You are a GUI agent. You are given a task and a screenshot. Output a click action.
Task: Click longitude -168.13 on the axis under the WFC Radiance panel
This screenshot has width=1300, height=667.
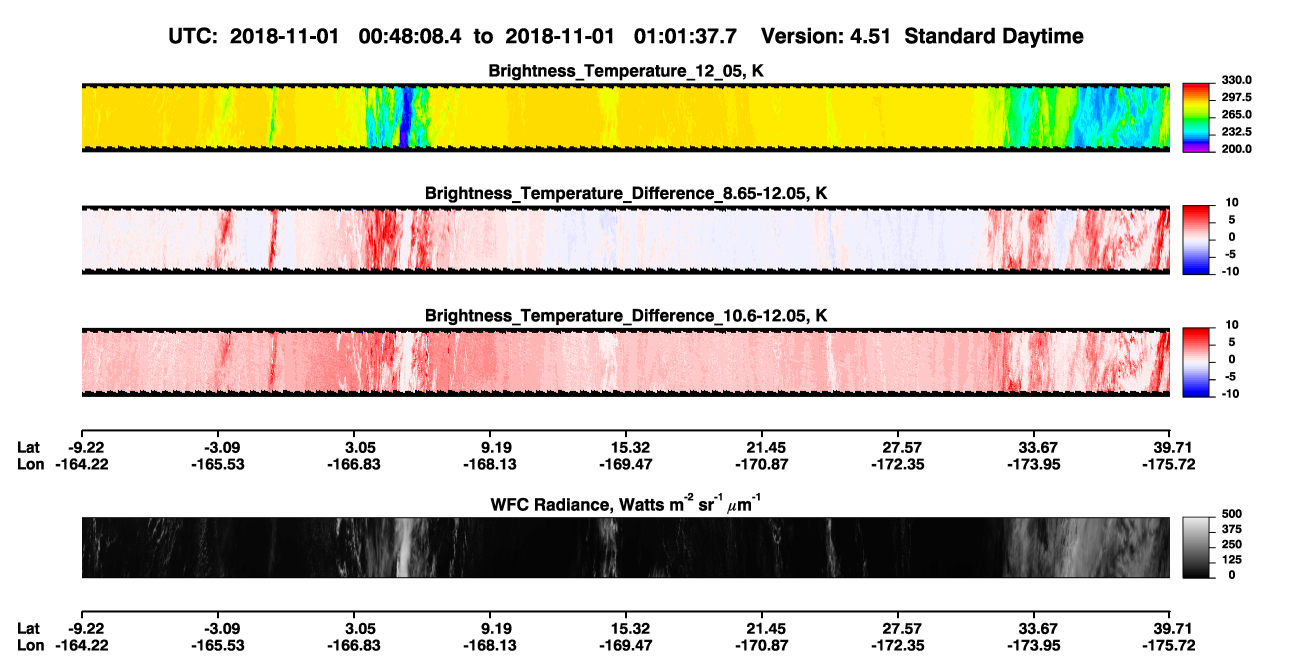[489, 645]
